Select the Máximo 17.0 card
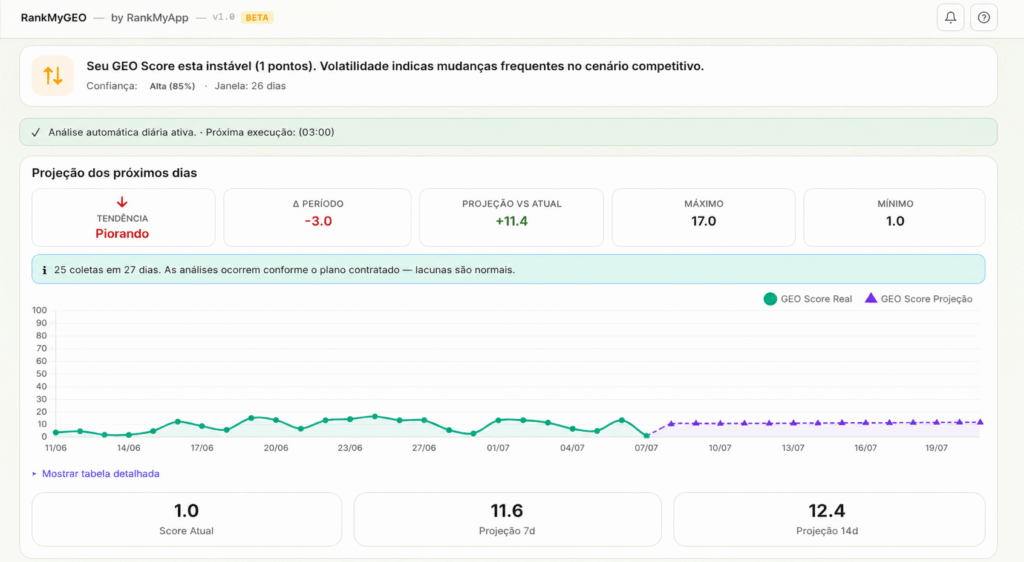Image resolution: width=1024 pixels, height=562 pixels. point(703,217)
